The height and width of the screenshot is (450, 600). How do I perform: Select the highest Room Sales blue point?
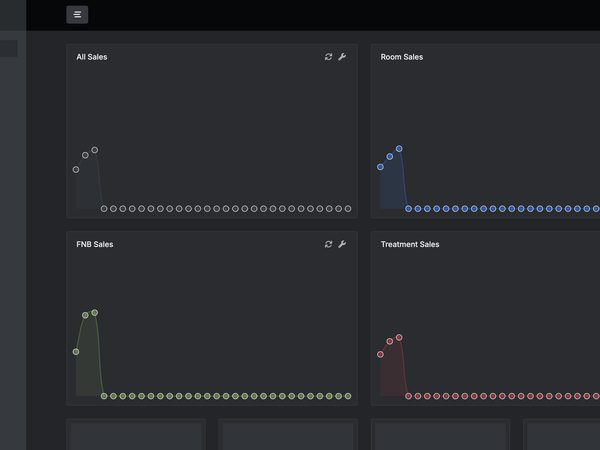(x=399, y=148)
